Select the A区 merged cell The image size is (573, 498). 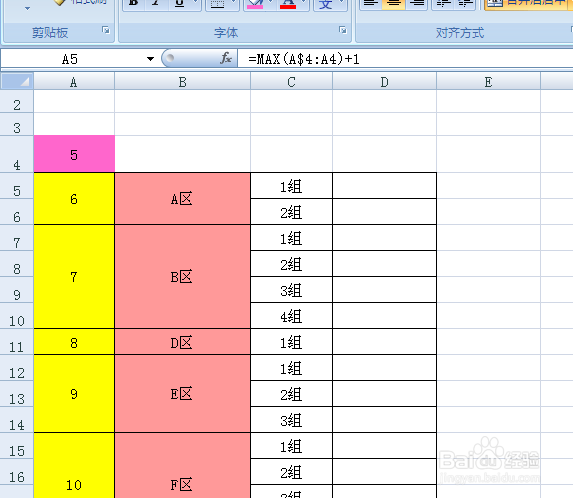point(182,198)
